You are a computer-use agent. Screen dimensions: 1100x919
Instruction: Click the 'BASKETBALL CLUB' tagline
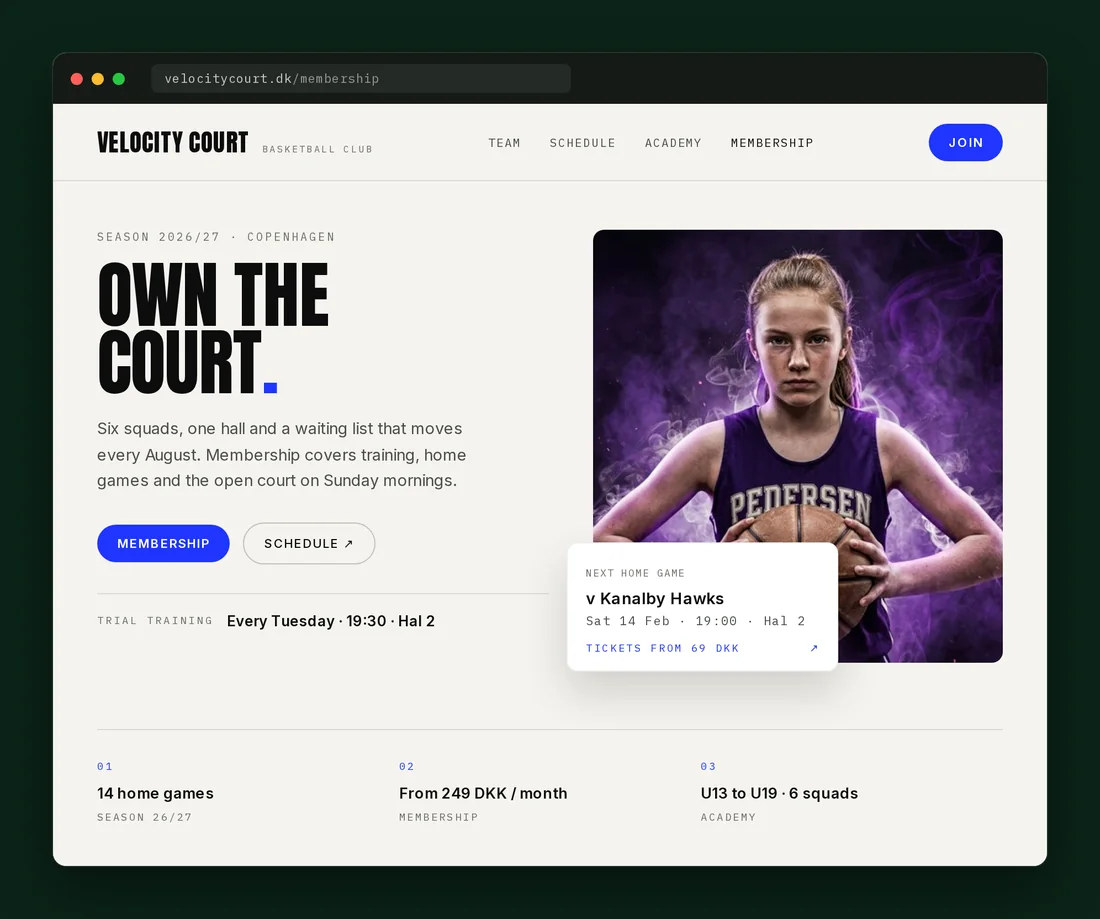(x=317, y=149)
